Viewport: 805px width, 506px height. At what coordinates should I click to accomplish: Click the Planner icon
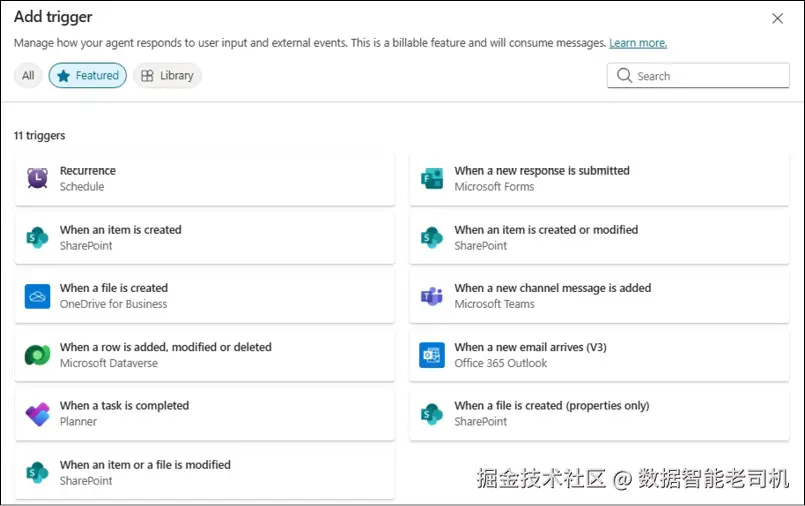37,414
